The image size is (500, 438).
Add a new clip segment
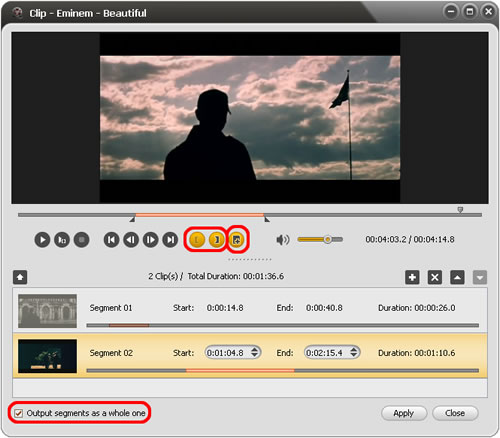point(412,277)
